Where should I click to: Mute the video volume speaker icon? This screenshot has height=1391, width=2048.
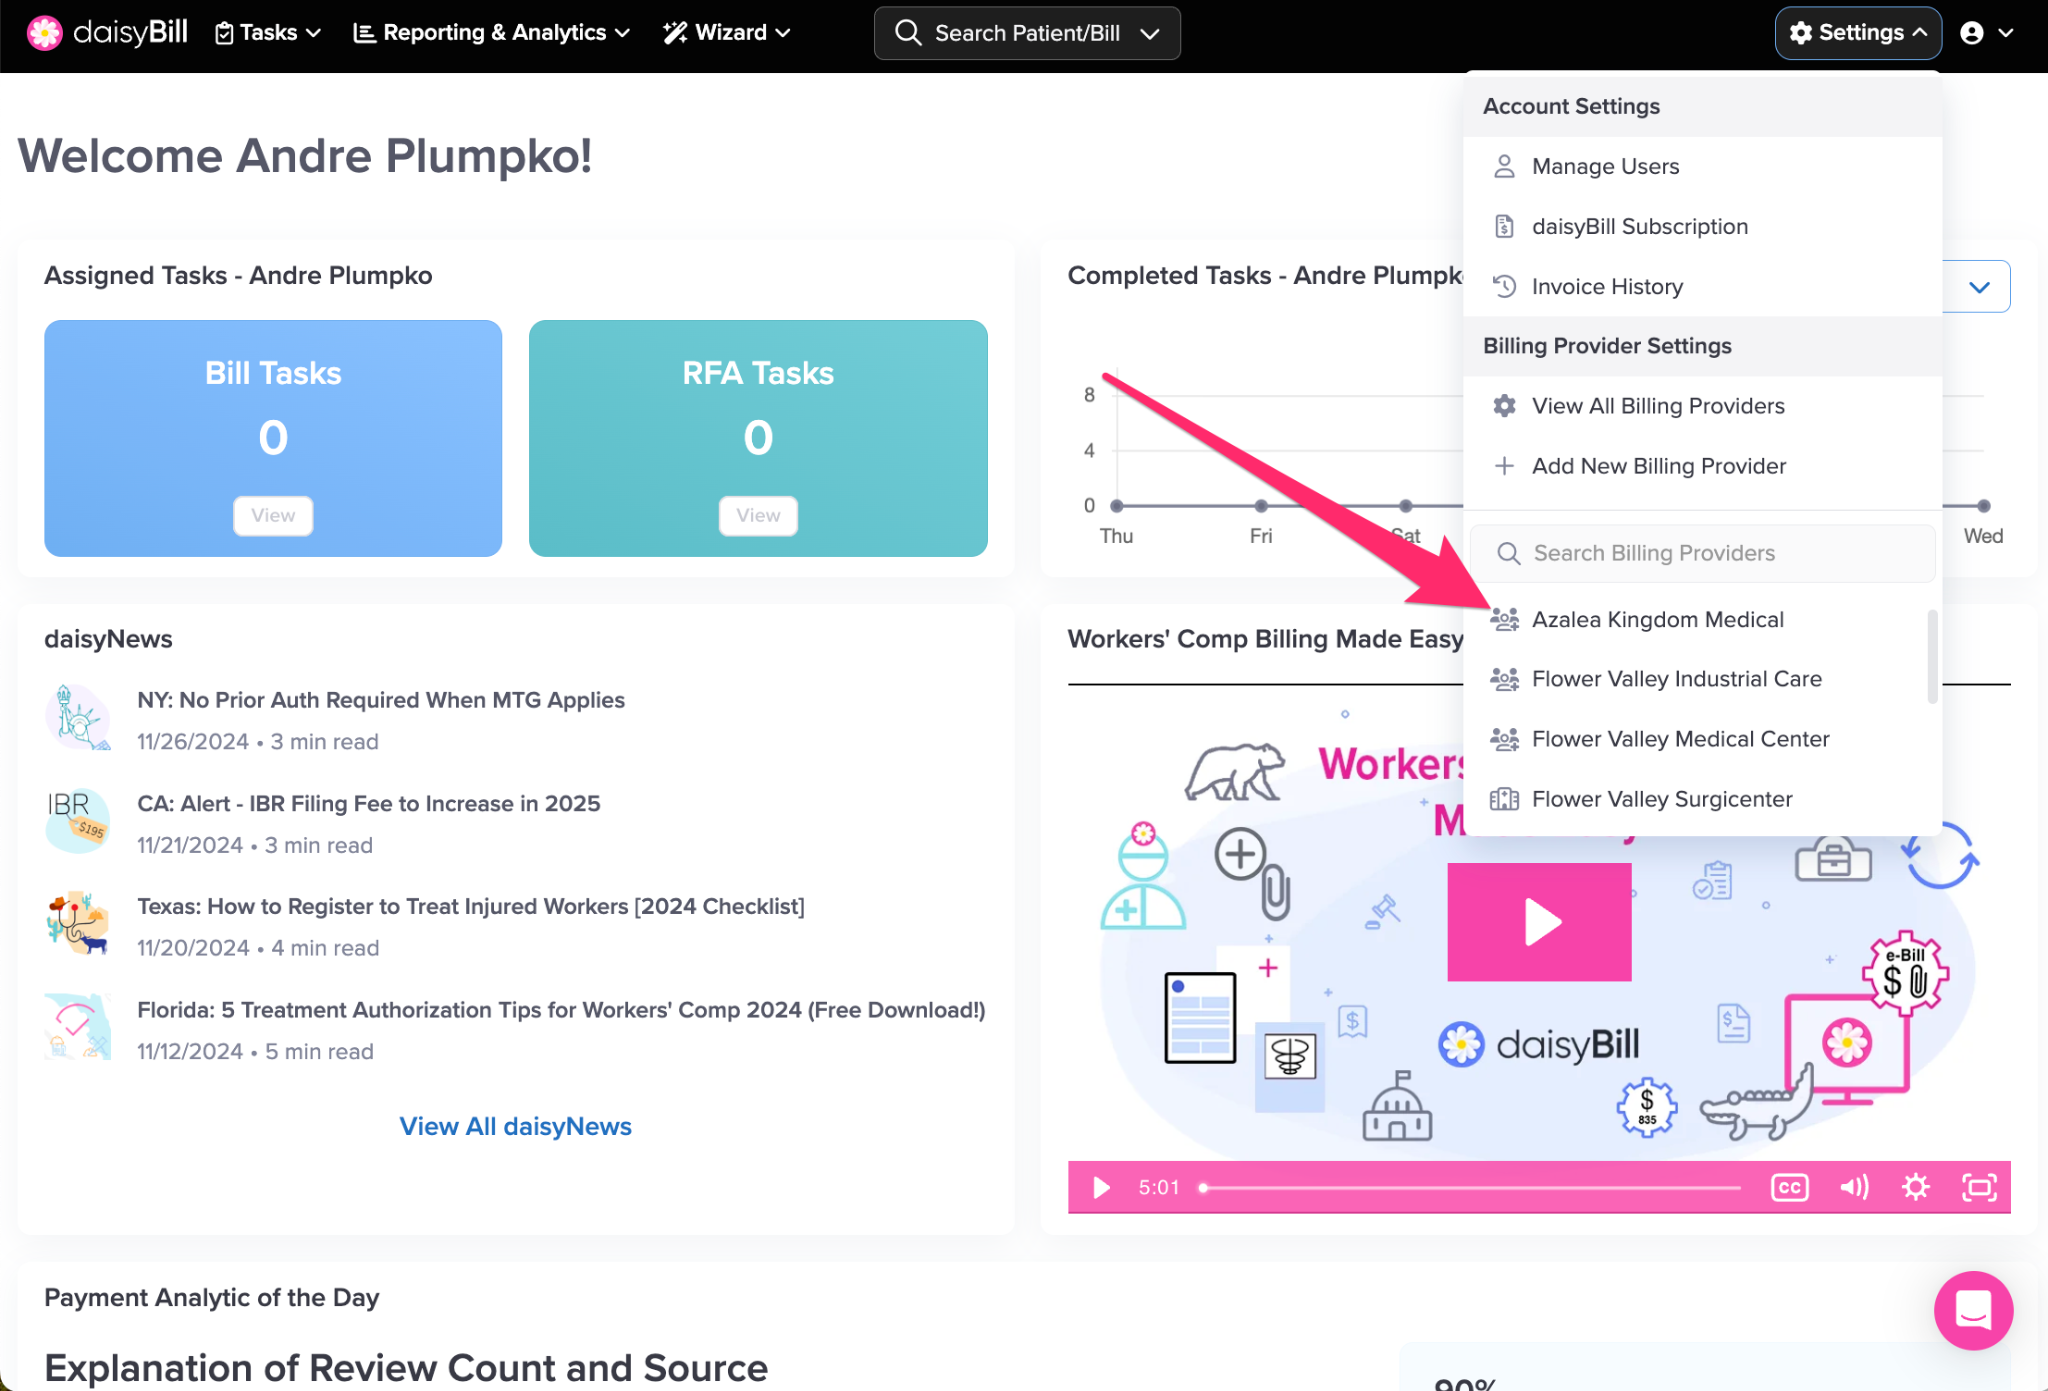pyautogui.click(x=1853, y=1187)
